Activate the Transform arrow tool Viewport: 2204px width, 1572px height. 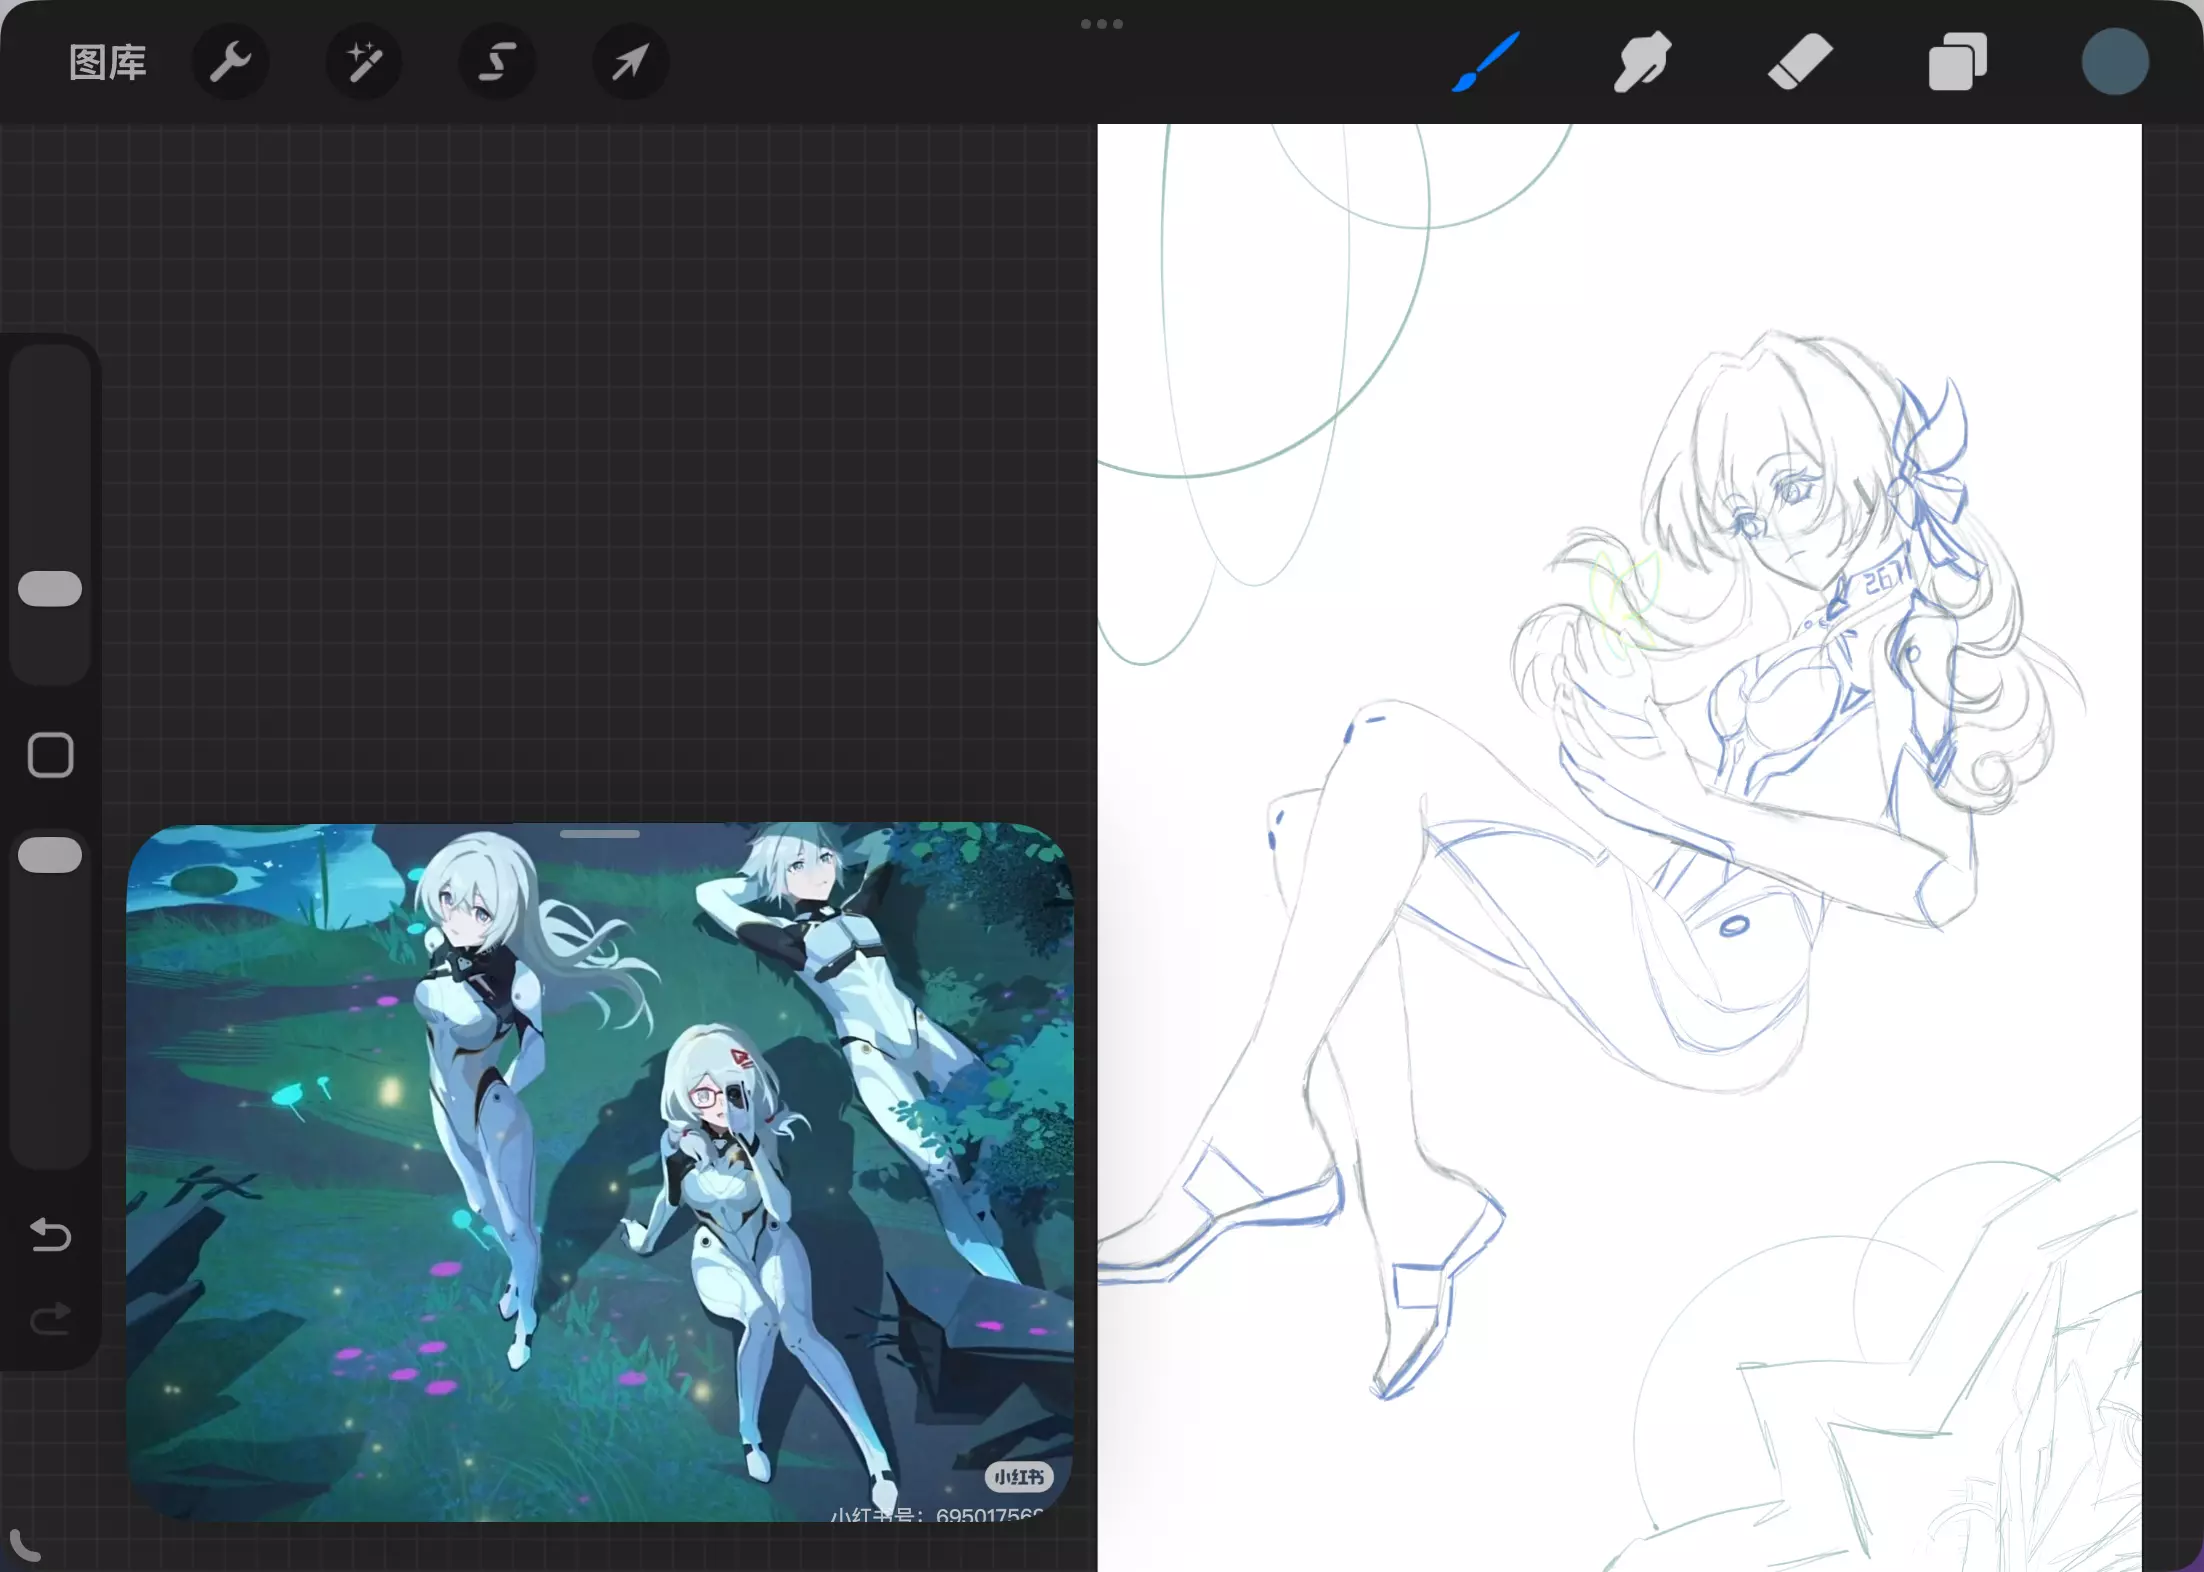click(630, 62)
